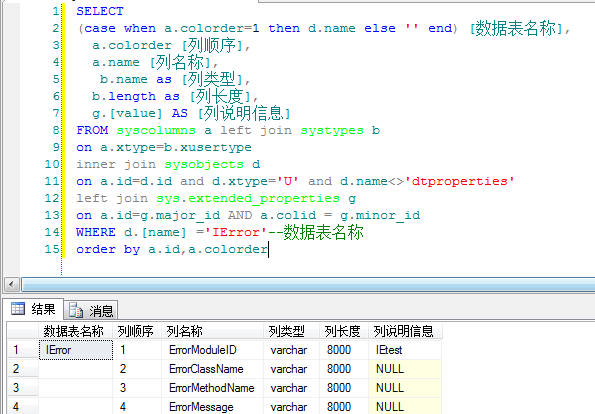Click the horizontal scrollbar track of query editor
This screenshot has width=595, height=414.
[308, 284]
